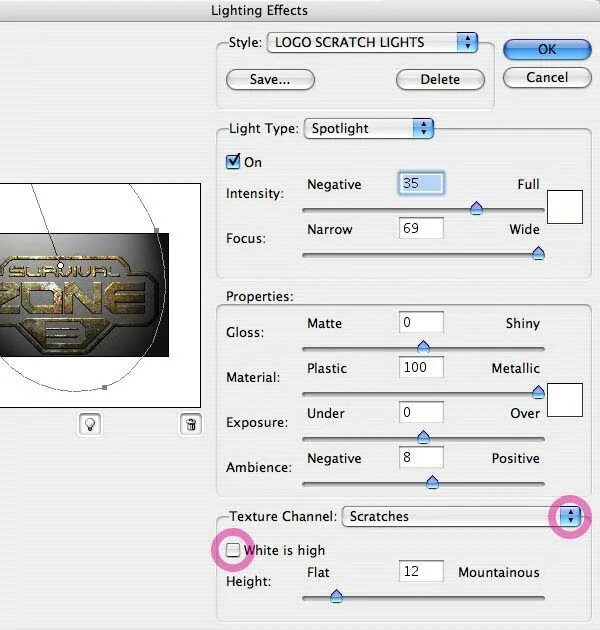Enable White is high checkbox
The width and height of the screenshot is (600, 630).
pyautogui.click(x=233, y=550)
